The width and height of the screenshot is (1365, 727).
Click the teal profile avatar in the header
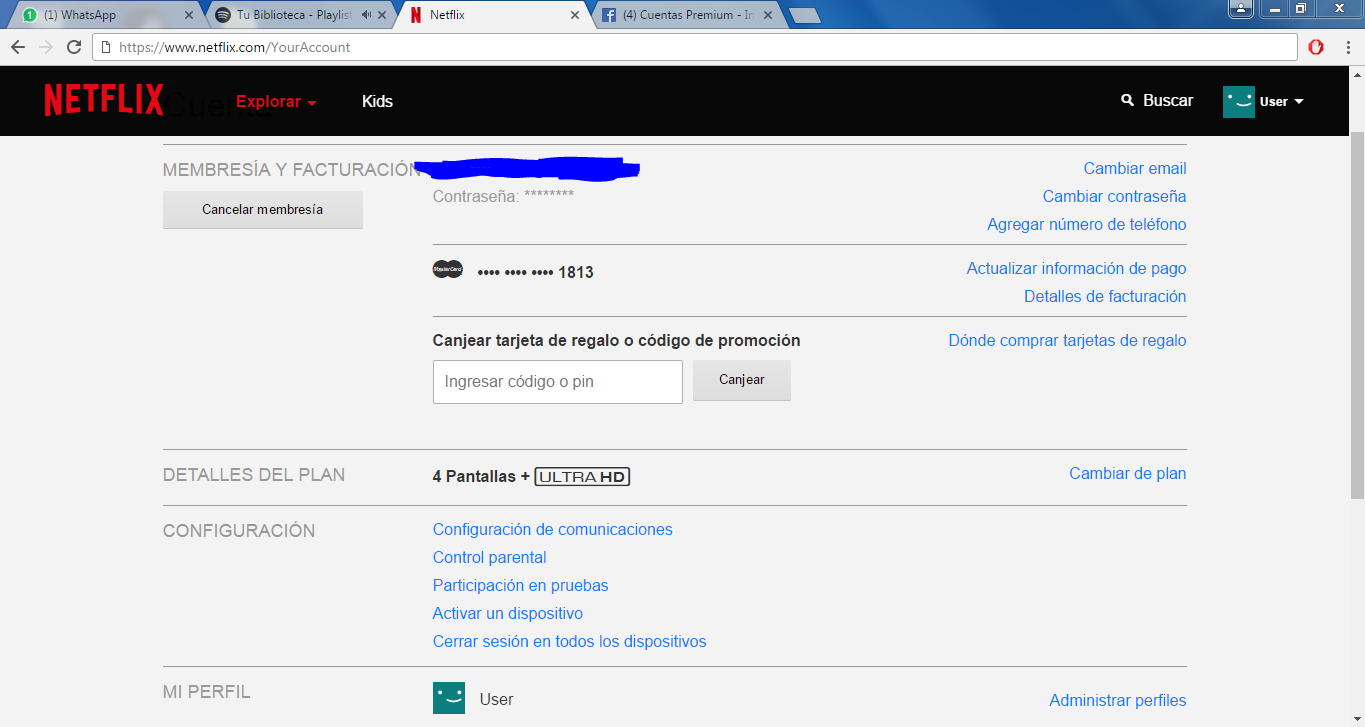click(x=1239, y=101)
